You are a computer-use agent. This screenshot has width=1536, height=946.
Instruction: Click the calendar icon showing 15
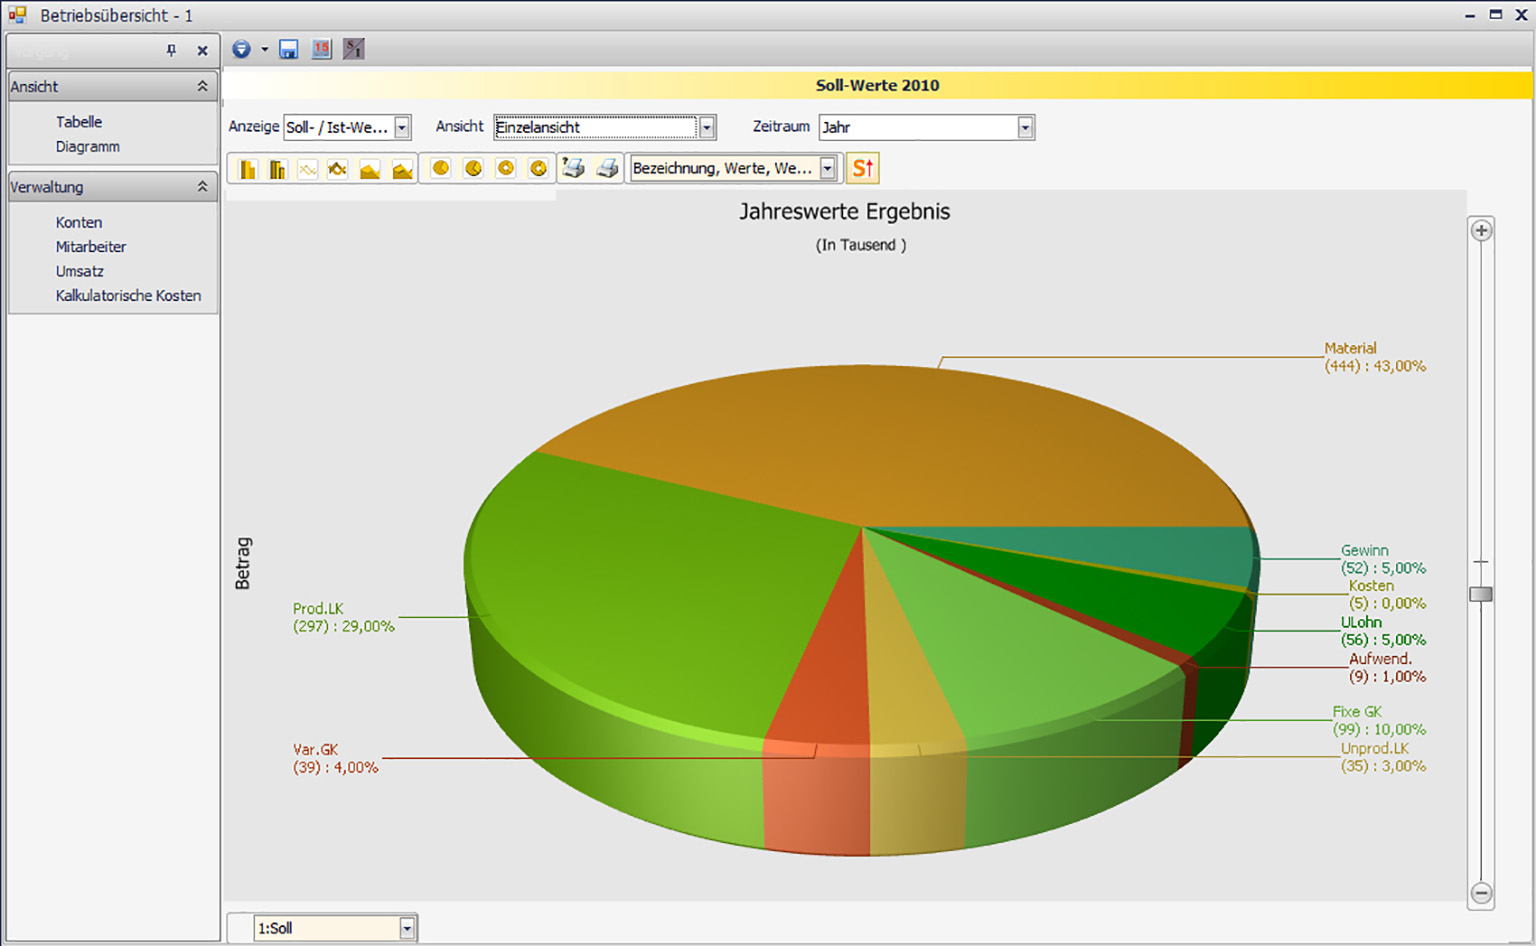click(x=321, y=49)
